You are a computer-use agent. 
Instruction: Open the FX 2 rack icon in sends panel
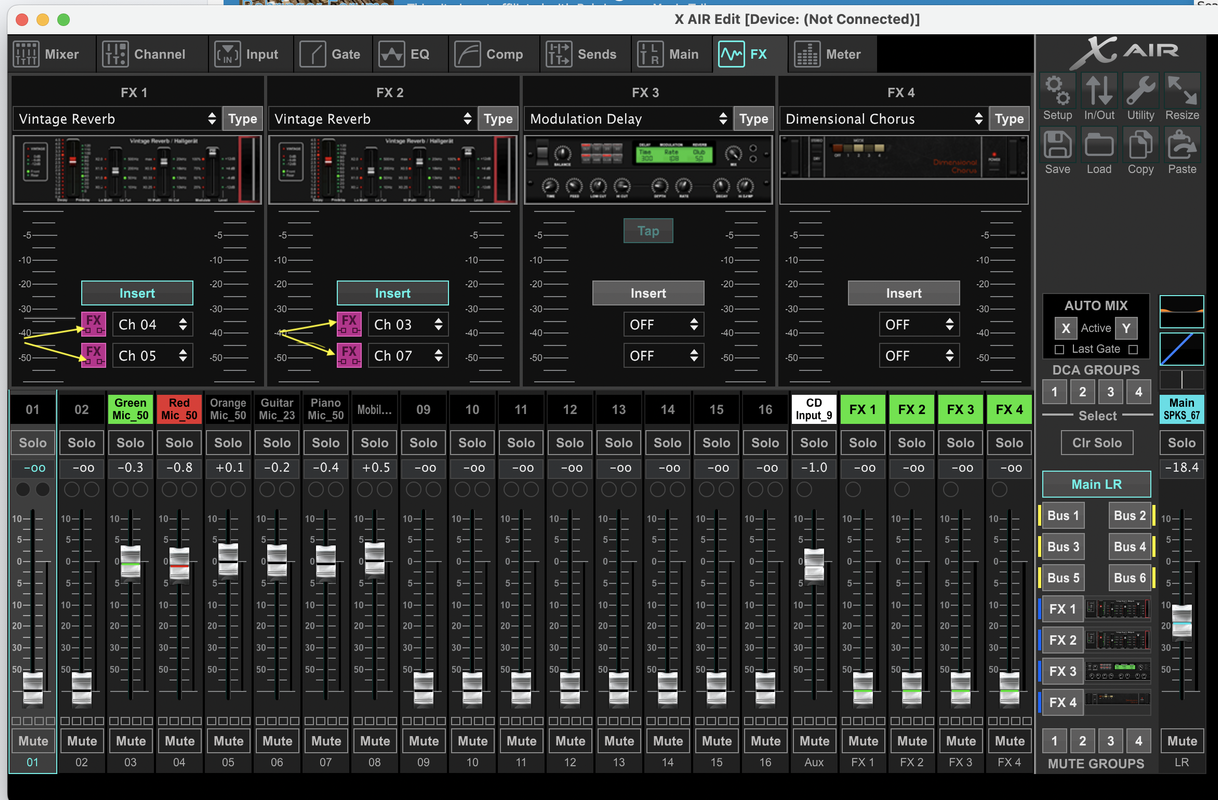(x=1117, y=640)
